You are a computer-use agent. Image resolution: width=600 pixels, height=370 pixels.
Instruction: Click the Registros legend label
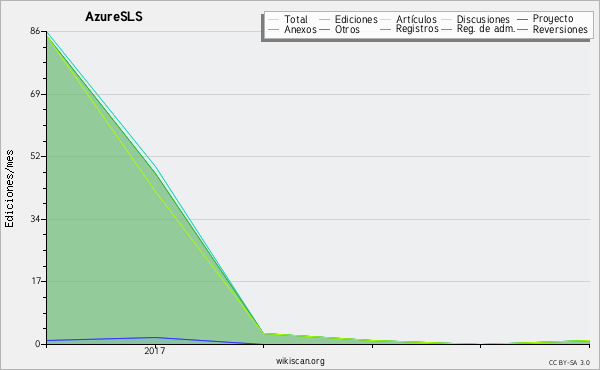click(x=417, y=29)
